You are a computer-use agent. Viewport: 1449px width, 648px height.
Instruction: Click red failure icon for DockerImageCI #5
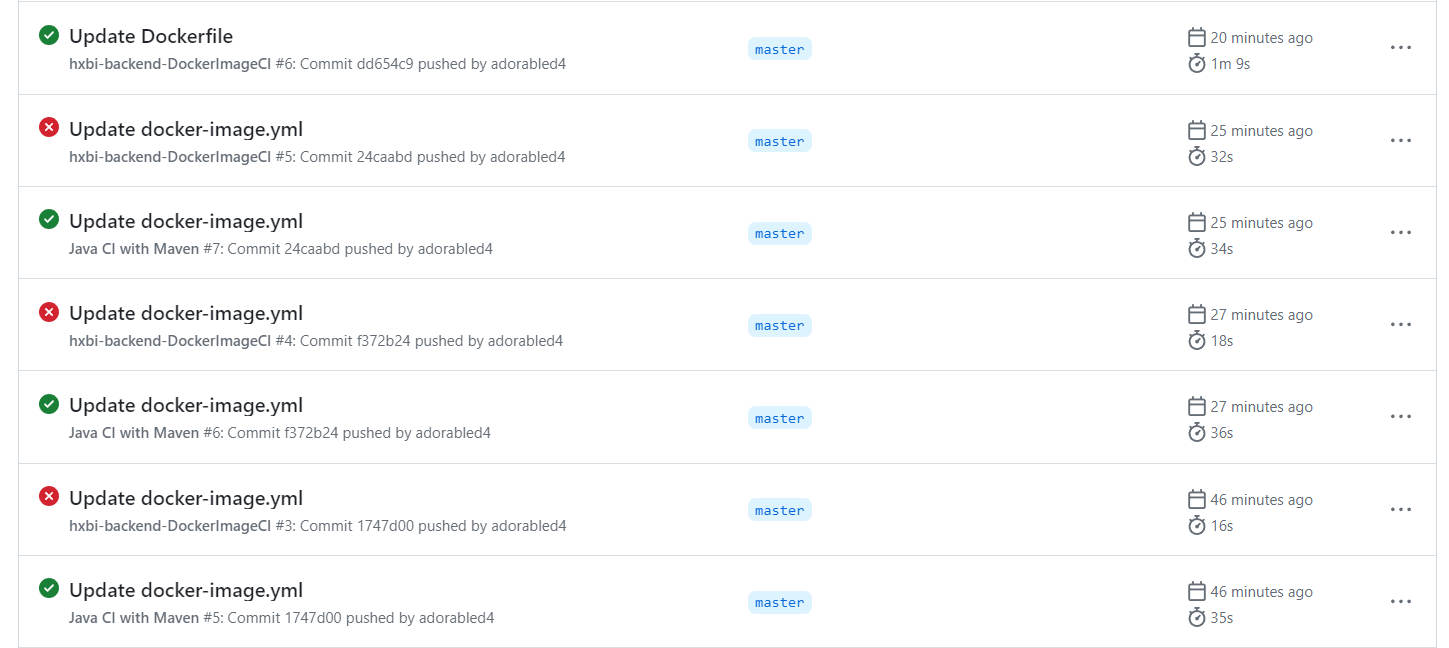coord(49,128)
